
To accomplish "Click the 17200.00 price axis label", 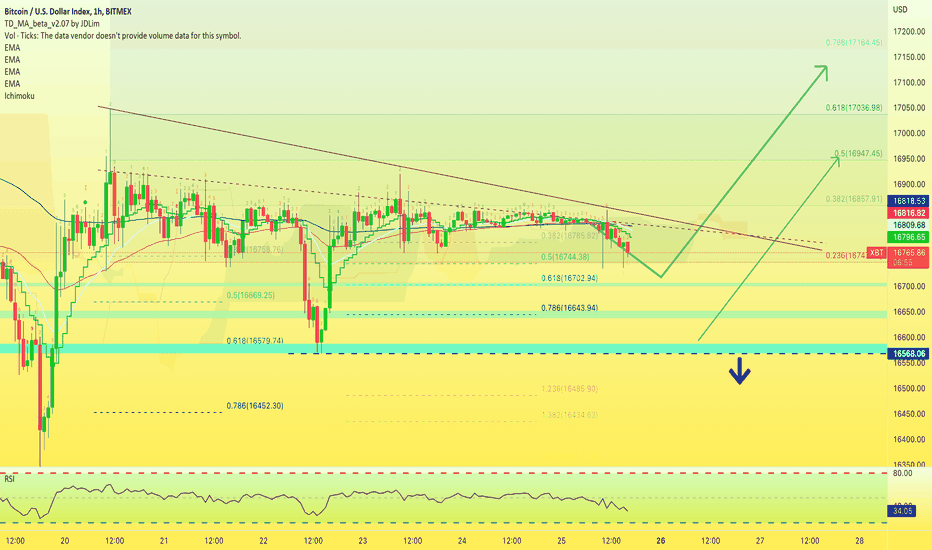I will coord(909,32).
